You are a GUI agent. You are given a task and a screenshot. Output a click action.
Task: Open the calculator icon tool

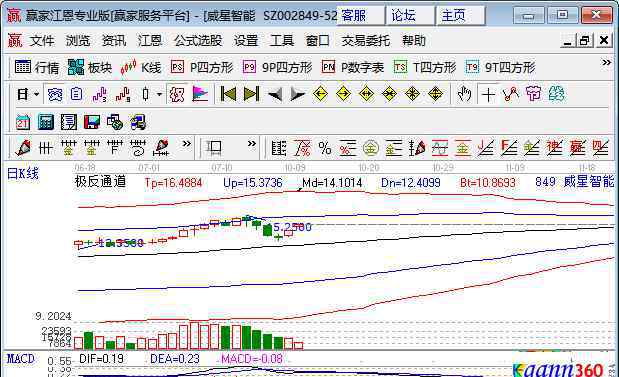point(46,122)
